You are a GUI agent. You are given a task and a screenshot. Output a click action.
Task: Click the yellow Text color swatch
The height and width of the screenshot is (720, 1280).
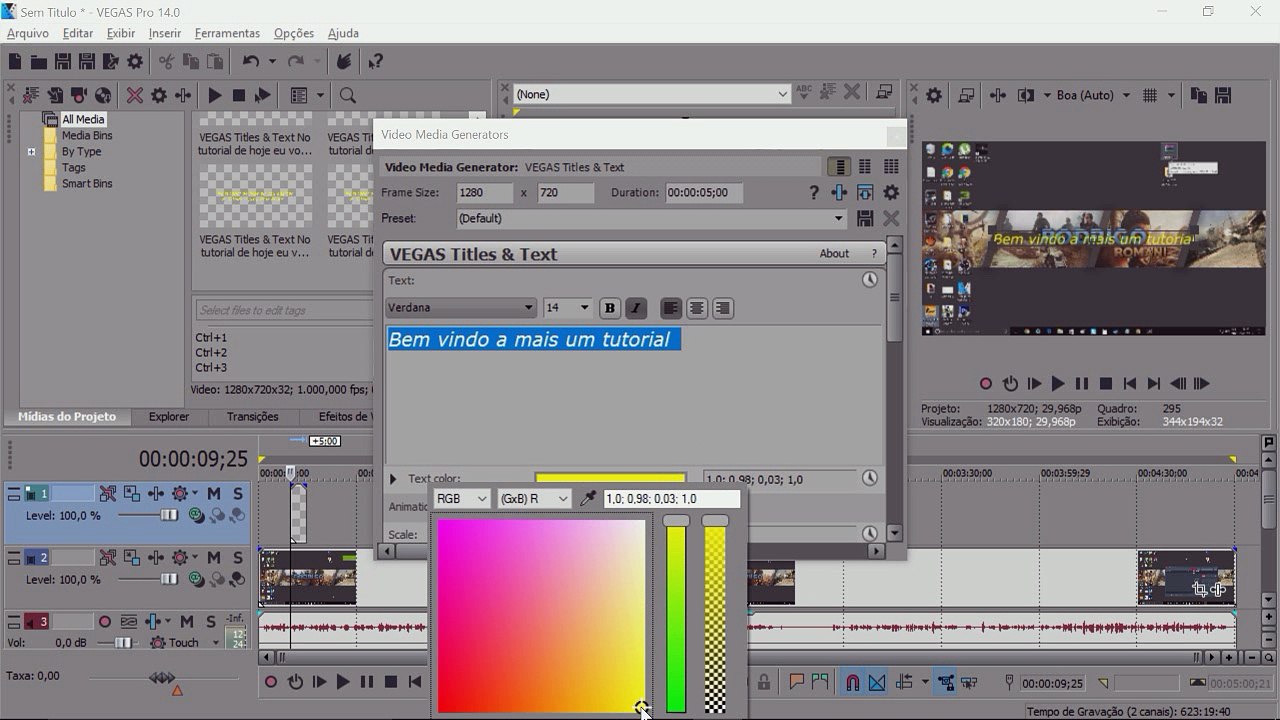click(x=610, y=479)
